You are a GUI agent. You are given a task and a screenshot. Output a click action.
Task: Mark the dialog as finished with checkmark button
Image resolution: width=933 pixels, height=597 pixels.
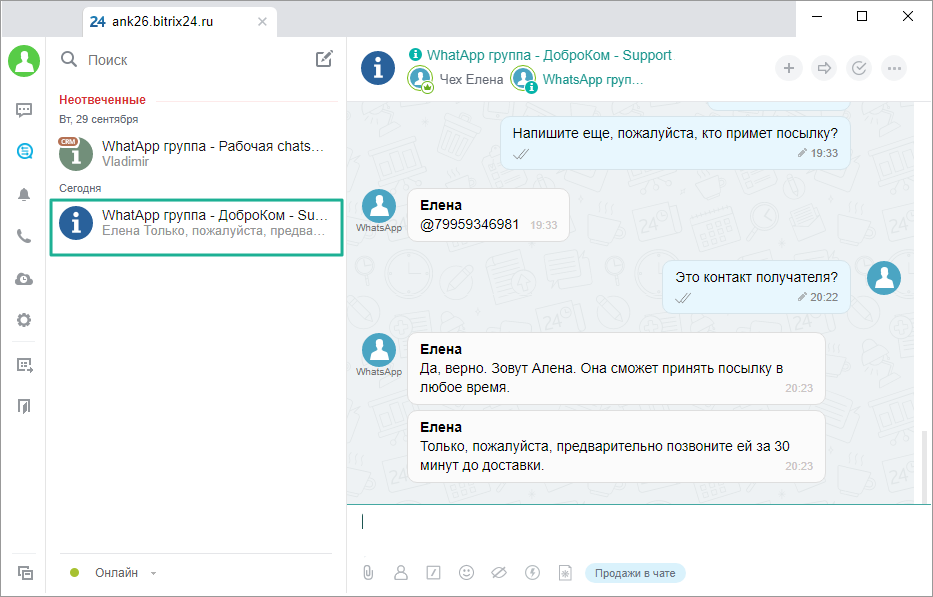(859, 68)
